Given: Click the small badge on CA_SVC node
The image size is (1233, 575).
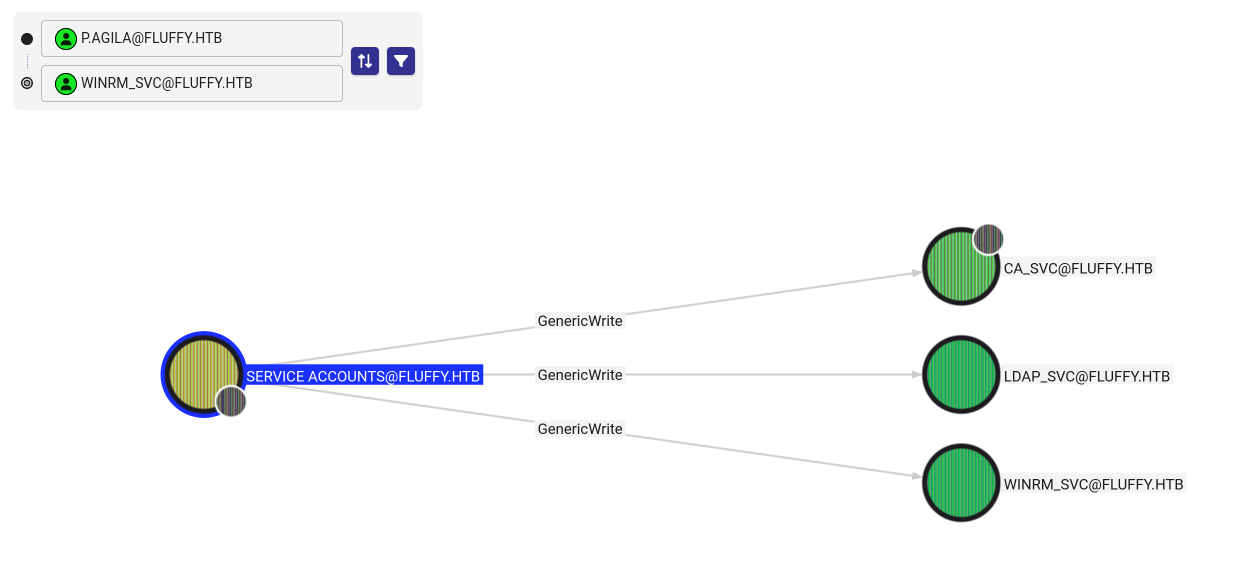Looking at the screenshot, I should coord(988,239).
